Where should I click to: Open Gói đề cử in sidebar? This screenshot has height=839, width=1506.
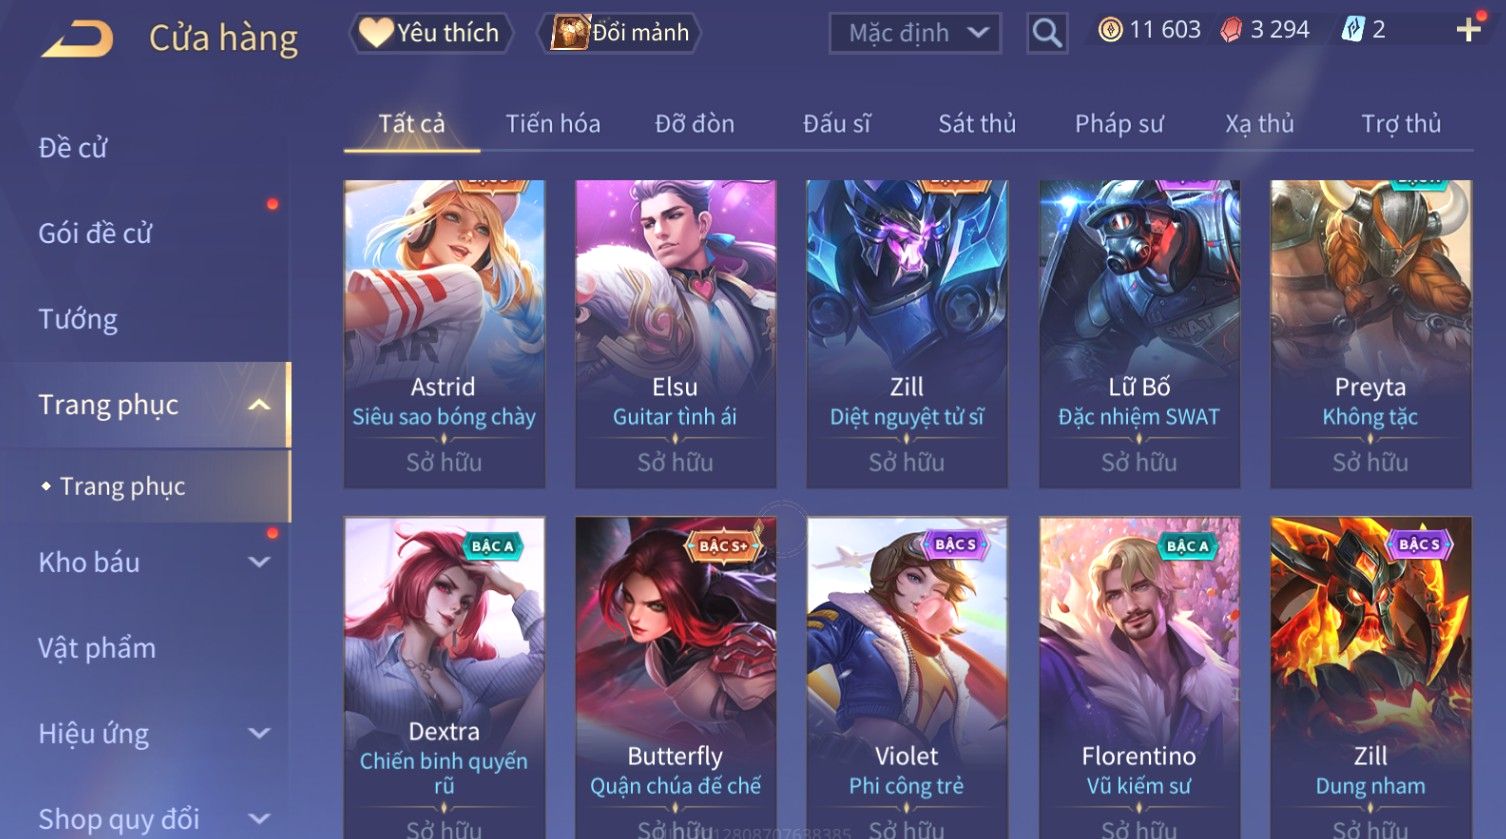pyautogui.click(x=95, y=233)
